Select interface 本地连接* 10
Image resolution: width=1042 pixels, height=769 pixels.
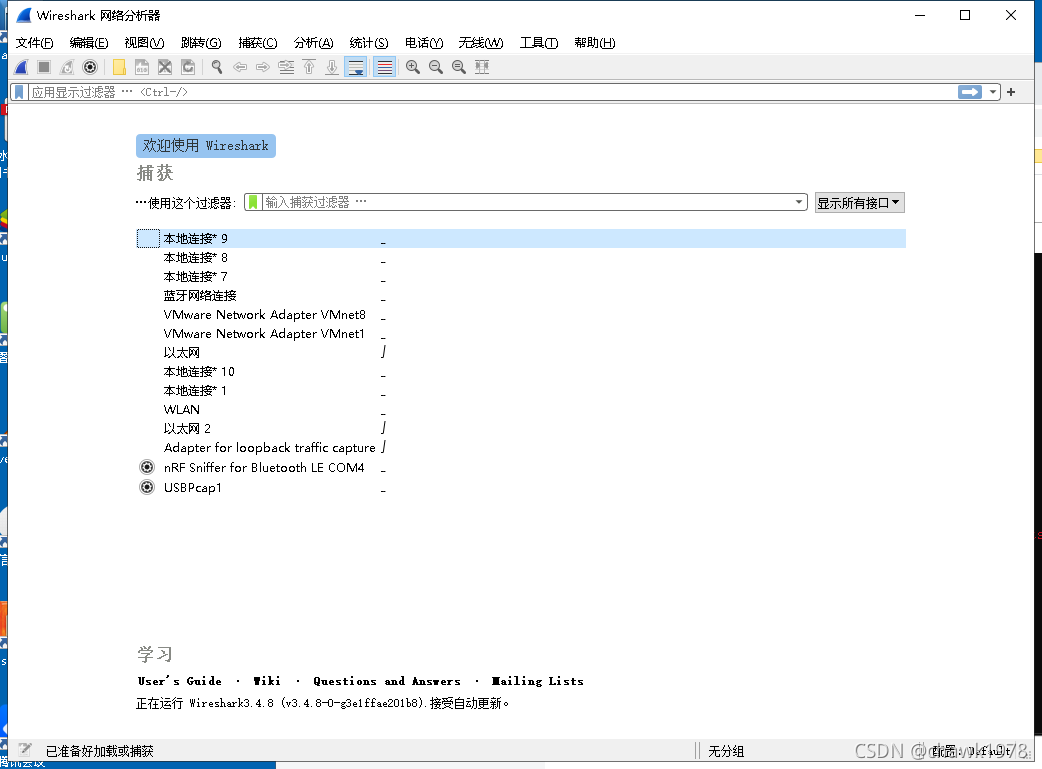(x=521, y=372)
